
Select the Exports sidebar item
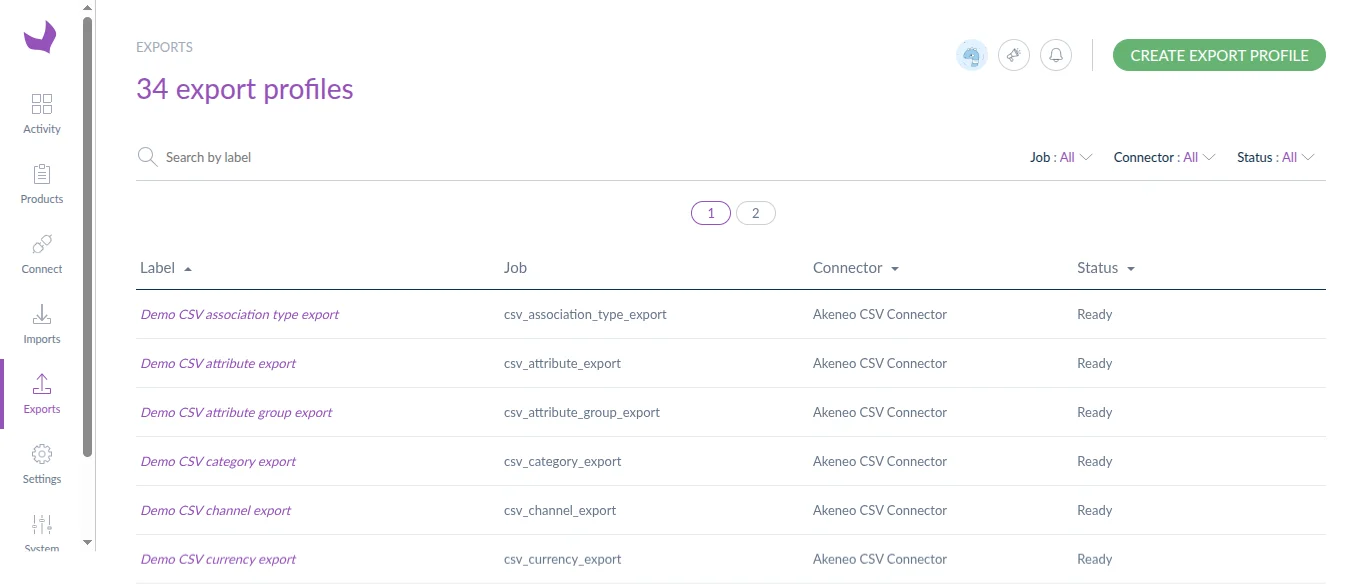click(x=41, y=393)
